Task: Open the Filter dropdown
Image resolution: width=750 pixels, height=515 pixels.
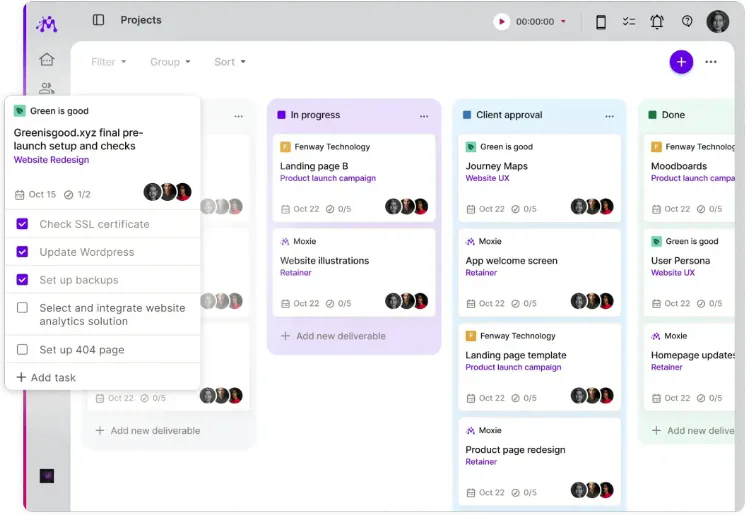Action: [109, 62]
